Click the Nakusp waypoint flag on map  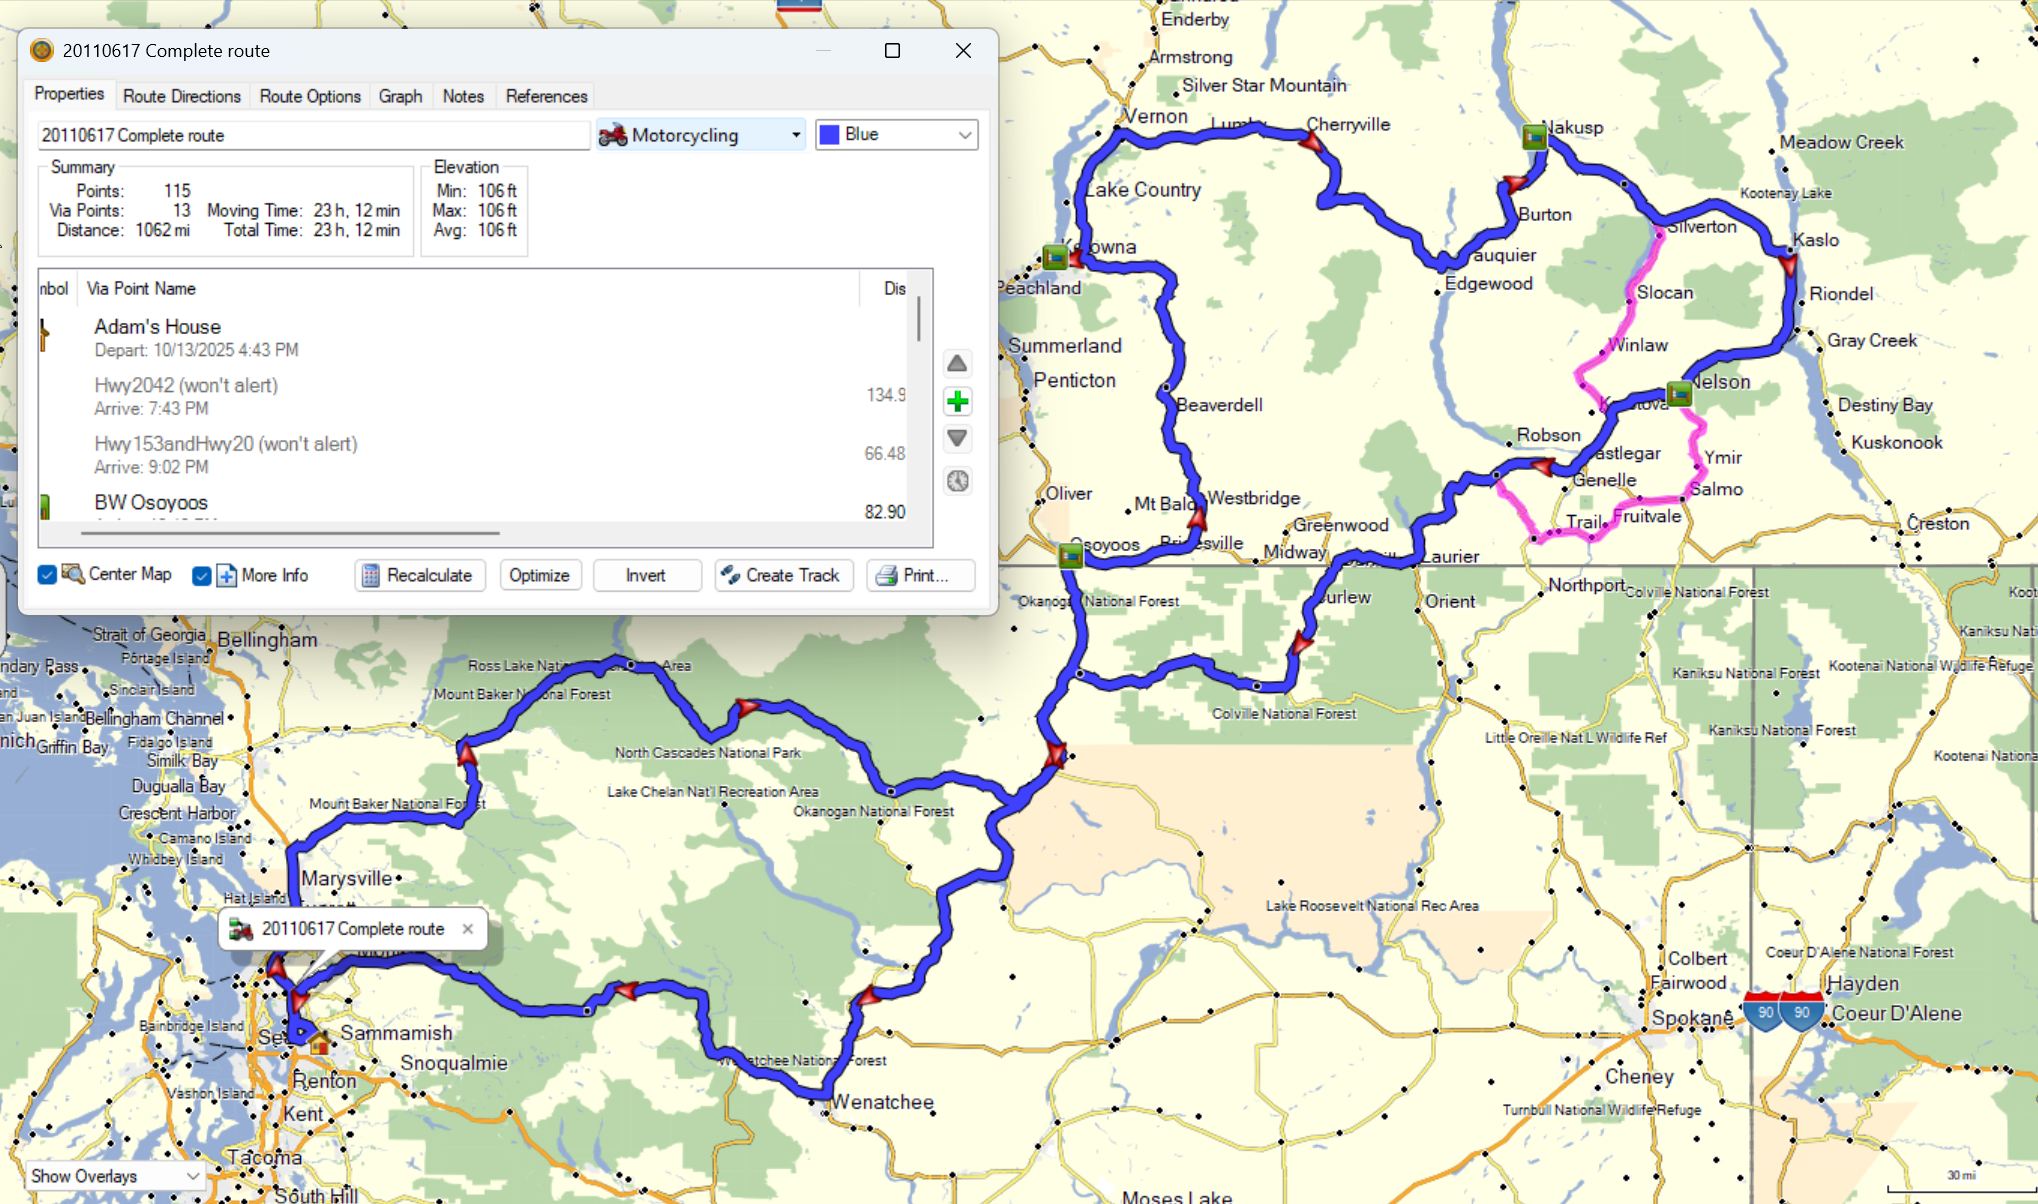1534,136
